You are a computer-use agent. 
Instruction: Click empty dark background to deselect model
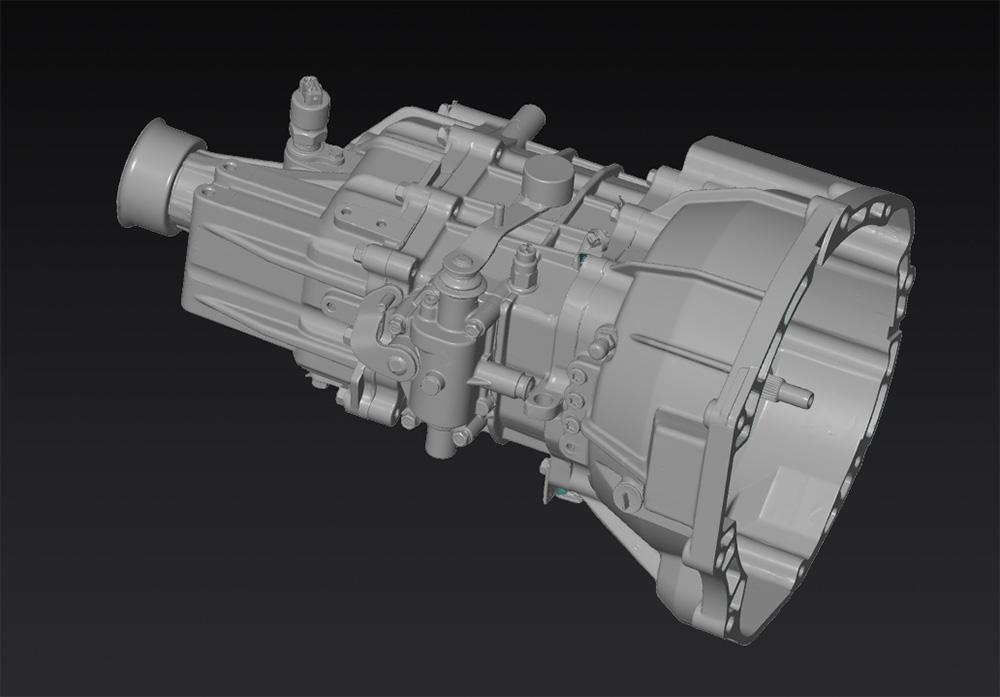pyautogui.click(x=150, y=550)
